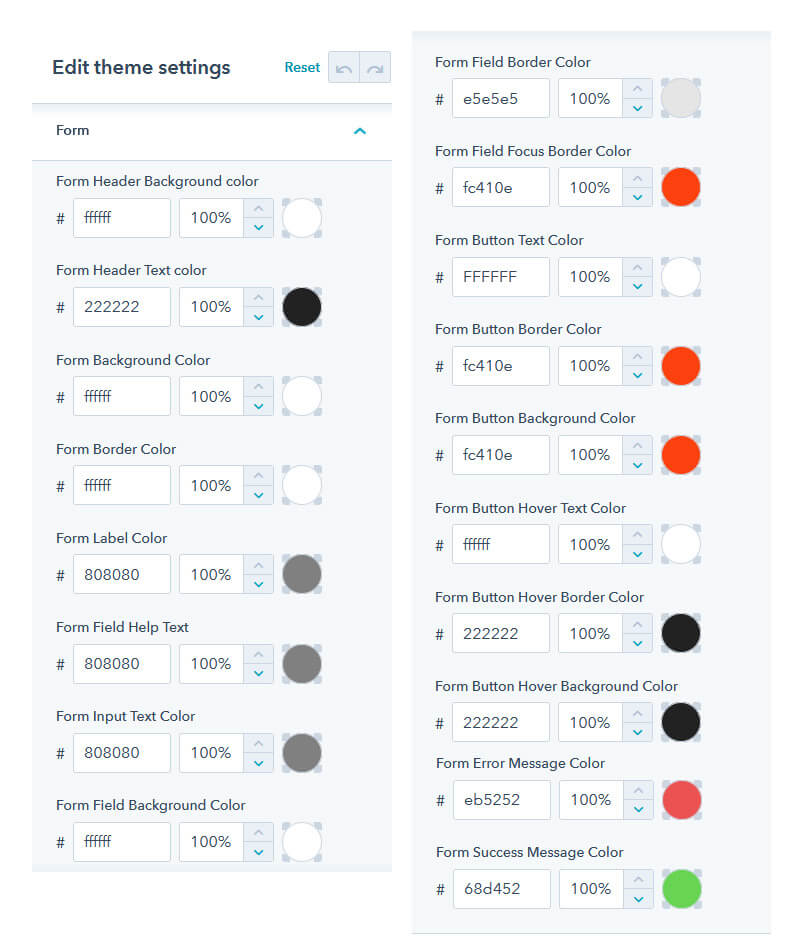Click the redo arrow icon
This screenshot has width=811, height=944.
click(375, 67)
